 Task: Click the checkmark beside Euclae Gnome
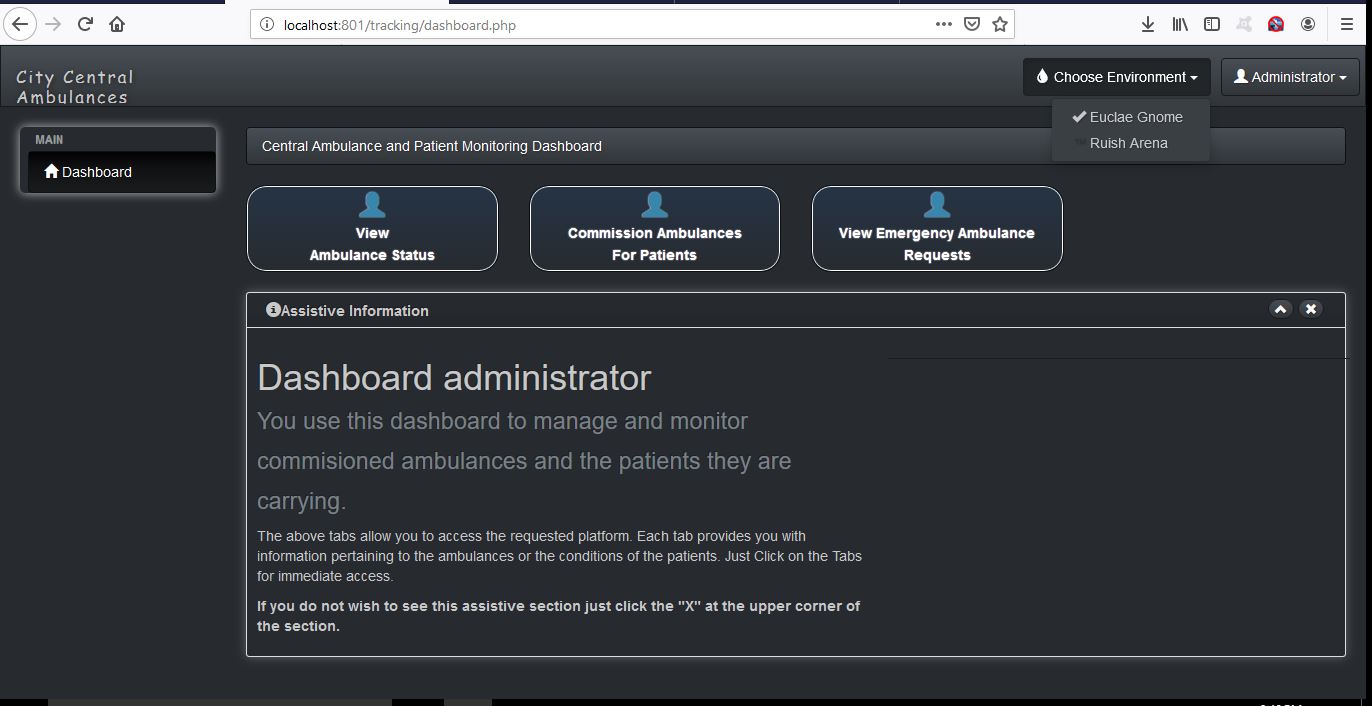pyautogui.click(x=1079, y=116)
